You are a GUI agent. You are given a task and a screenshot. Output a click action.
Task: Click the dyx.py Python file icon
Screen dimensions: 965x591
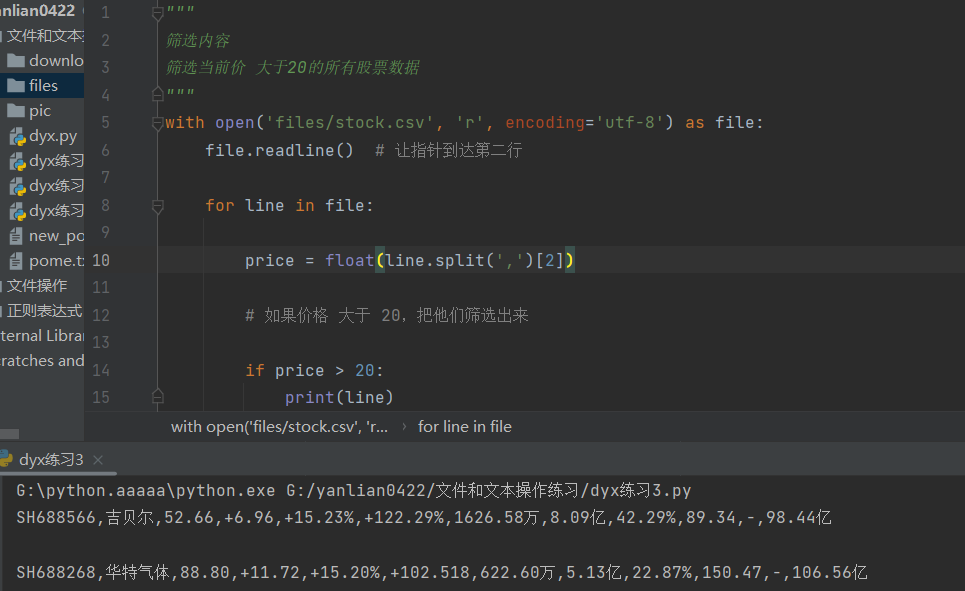(x=17, y=137)
